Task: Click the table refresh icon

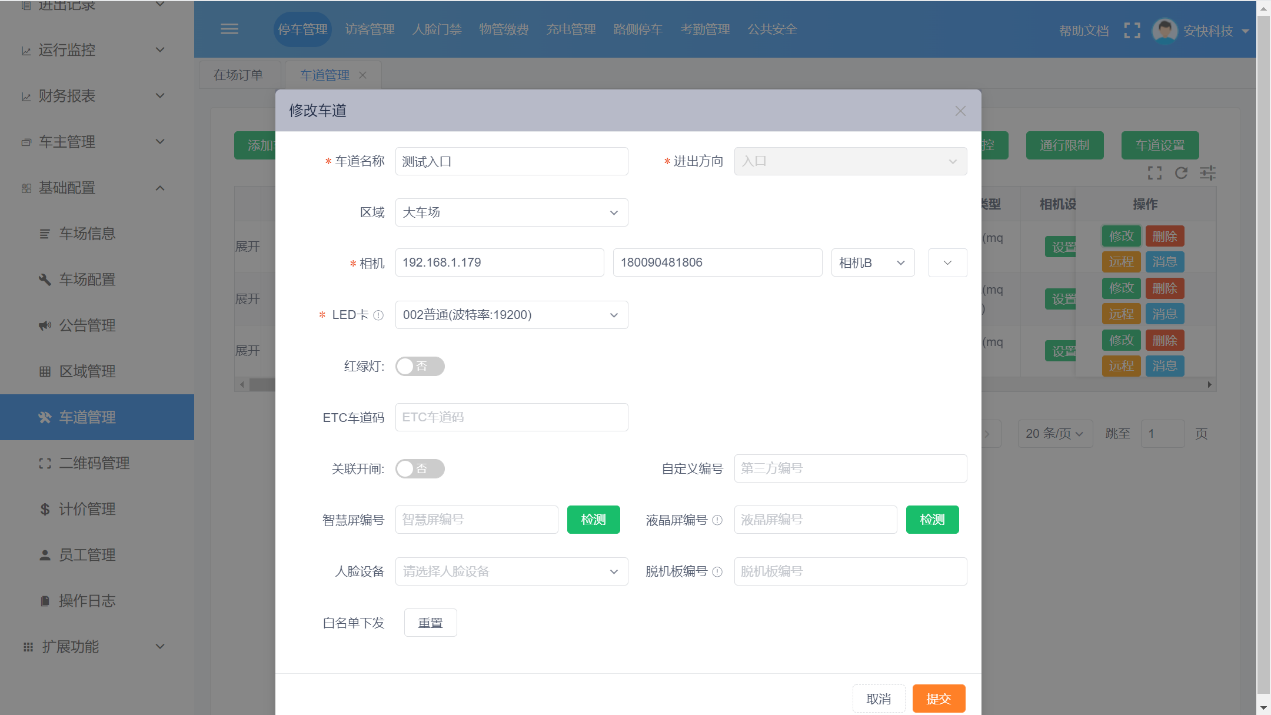Action: [1181, 173]
